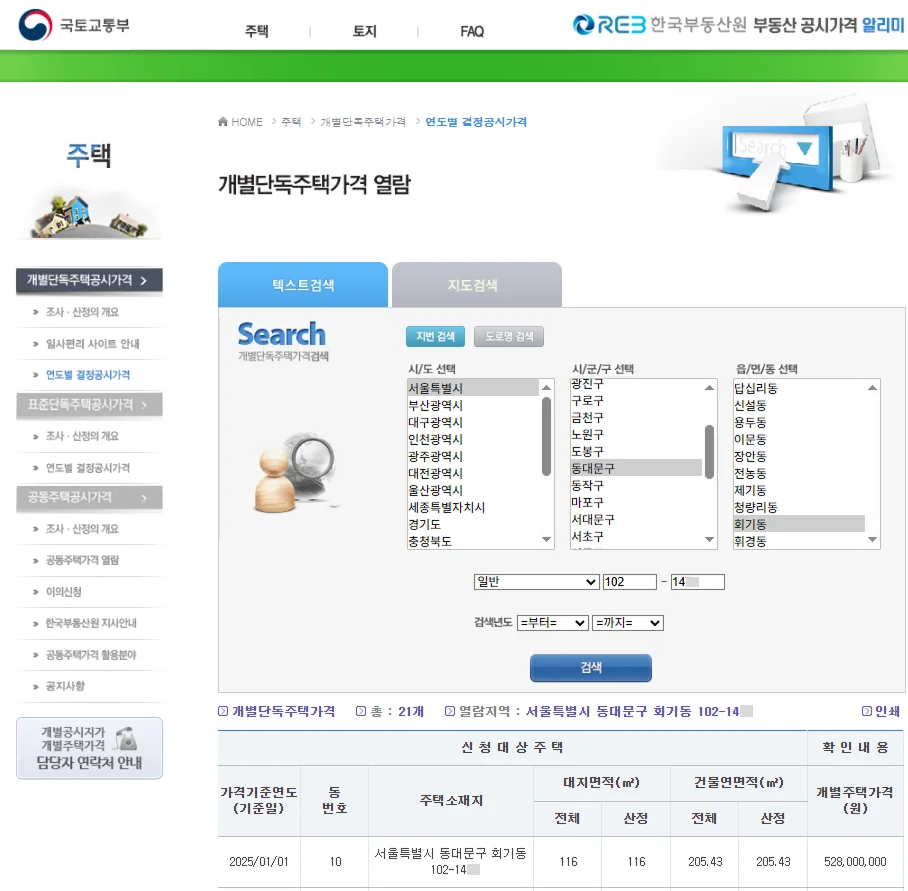Screen dimensions: 908x891
Task: Select 청량리동 in 읍/면/동 list
Action: coord(799,507)
